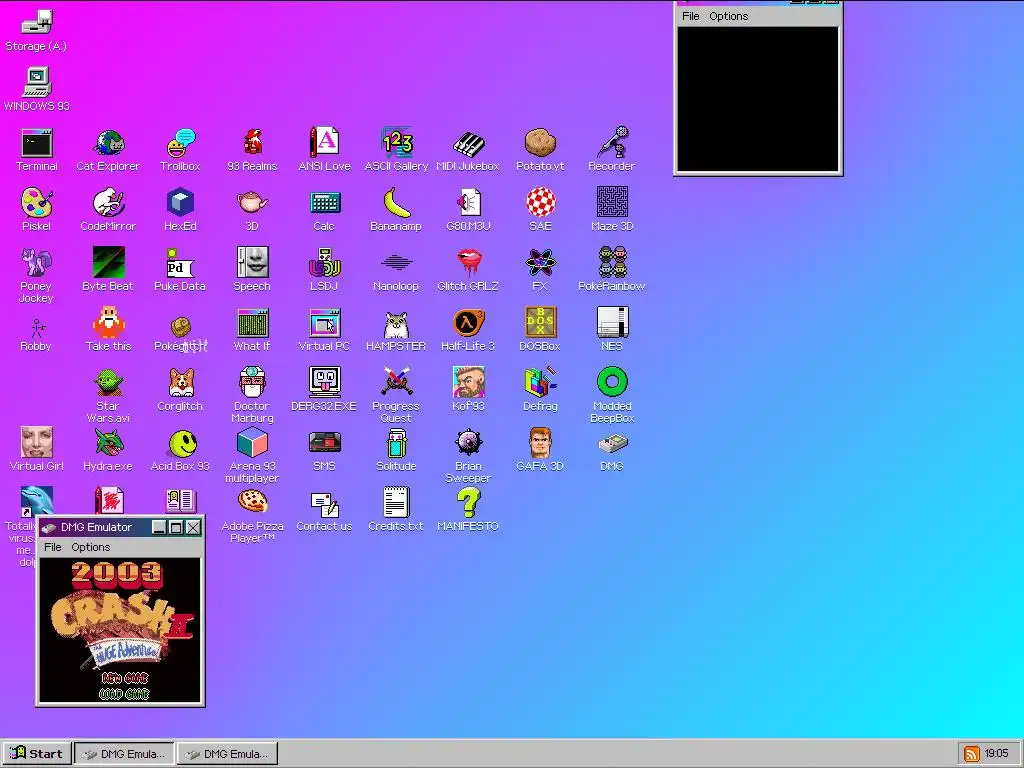Image resolution: width=1024 pixels, height=768 pixels.
Task: Open Maze 3D icon
Action: (612, 210)
